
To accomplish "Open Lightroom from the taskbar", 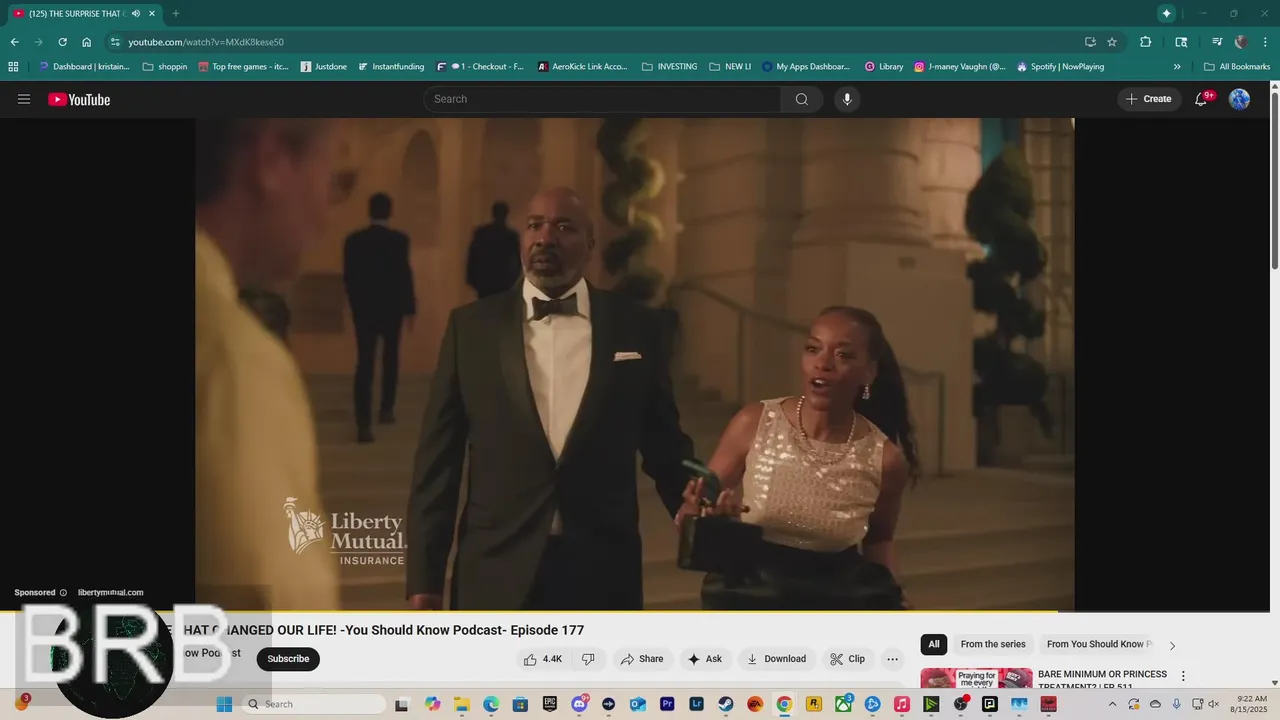I will pos(697,704).
